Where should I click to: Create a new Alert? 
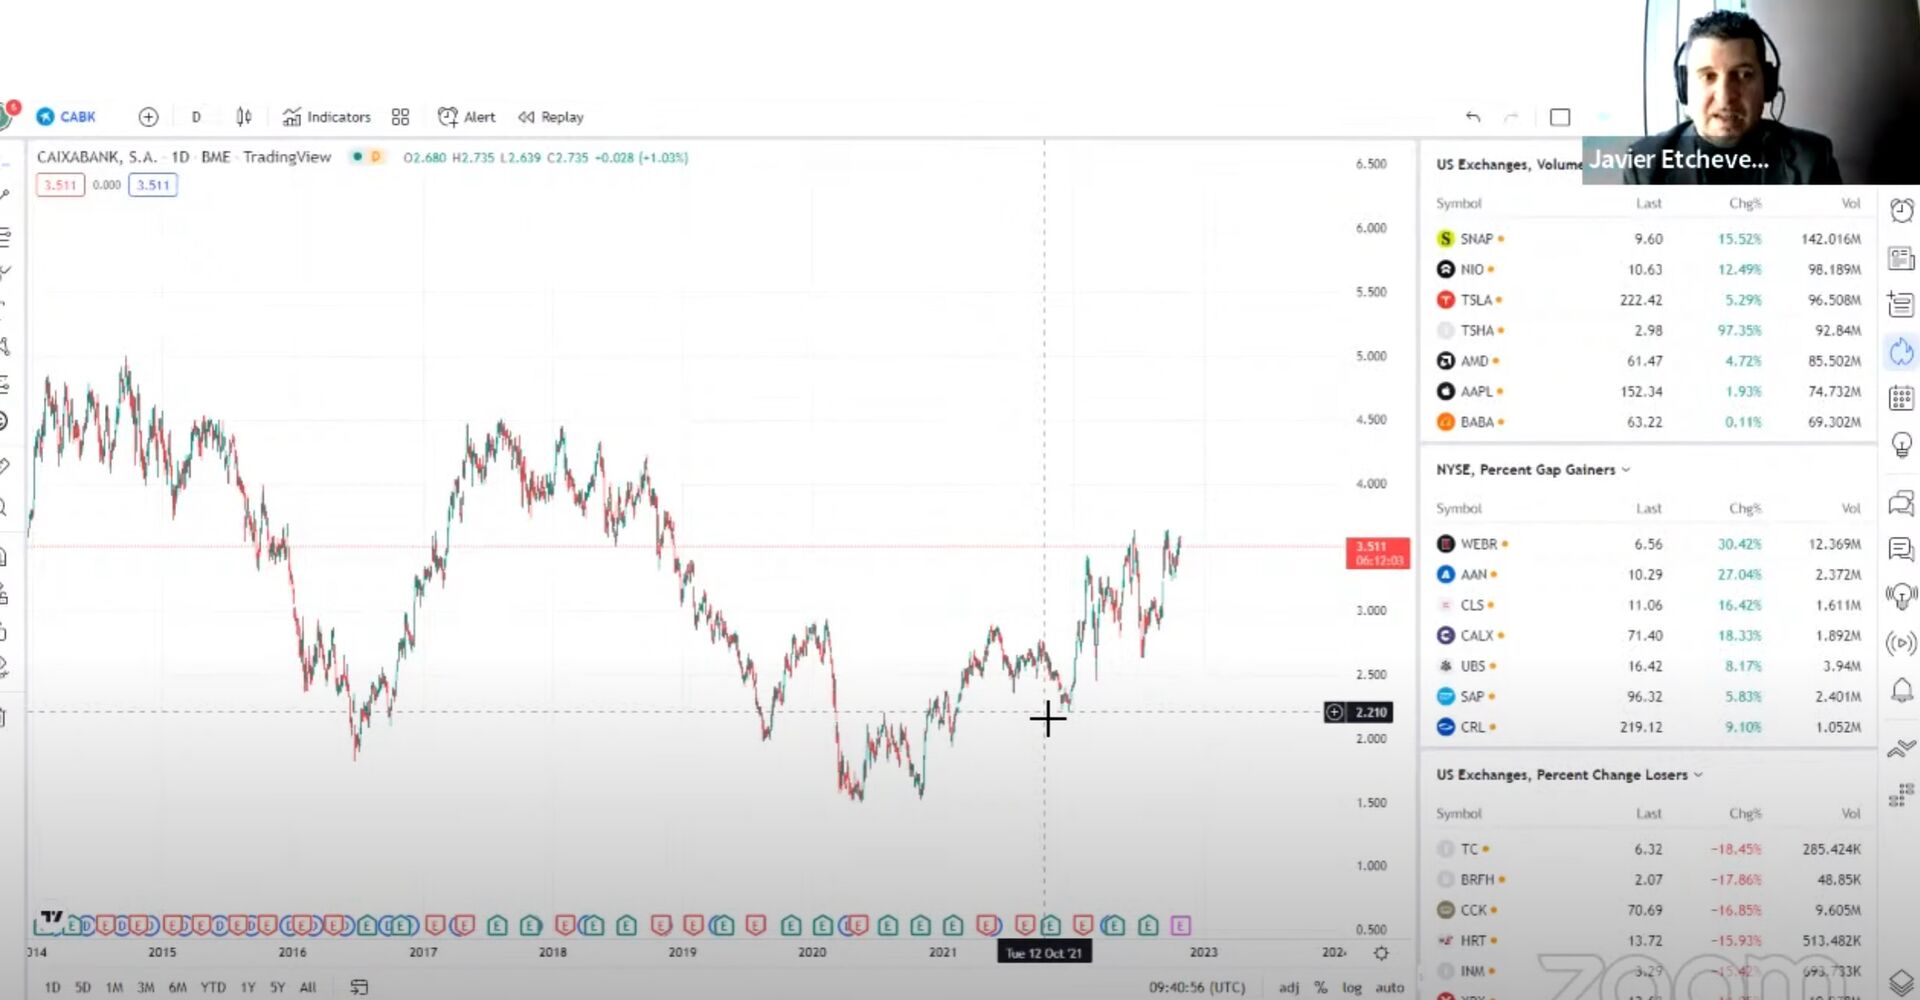click(x=467, y=117)
